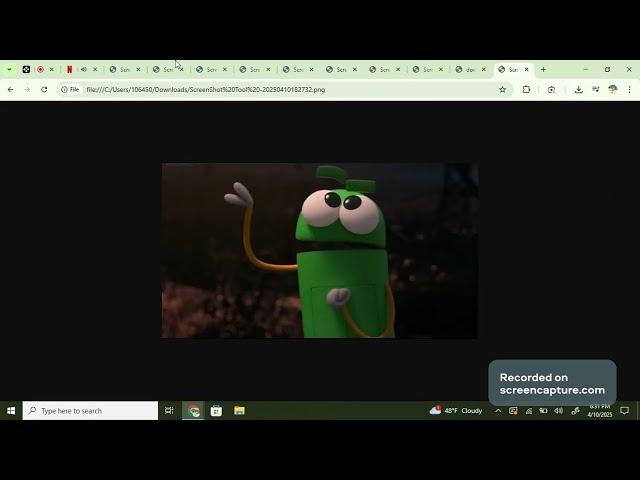Image resolution: width=640 pixels, height=480 pixels.
Task: Open Task View on taskbar
Action: click(169, 411)
